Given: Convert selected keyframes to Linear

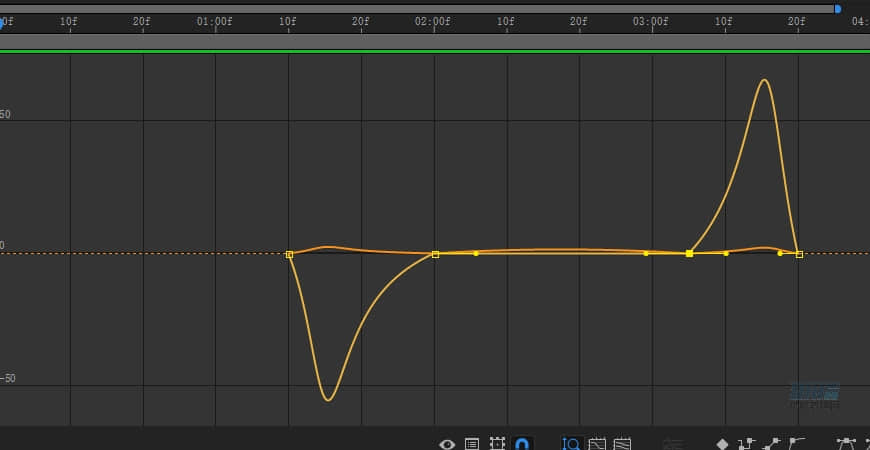Looking at the screenshot, I should click(771, 443).
